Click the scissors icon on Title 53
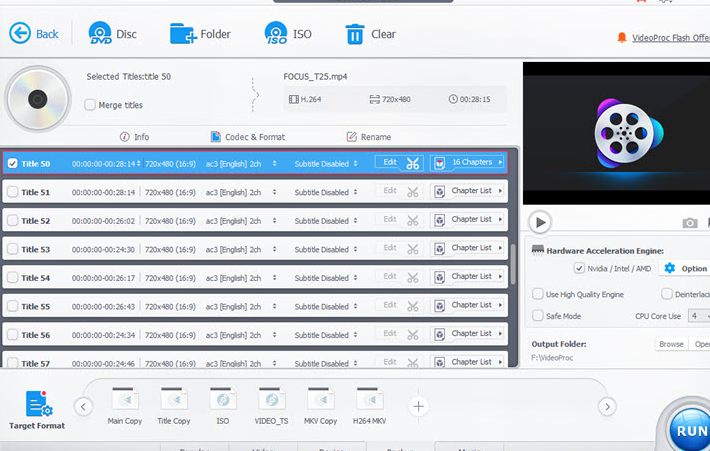 [x=413, y=249]
